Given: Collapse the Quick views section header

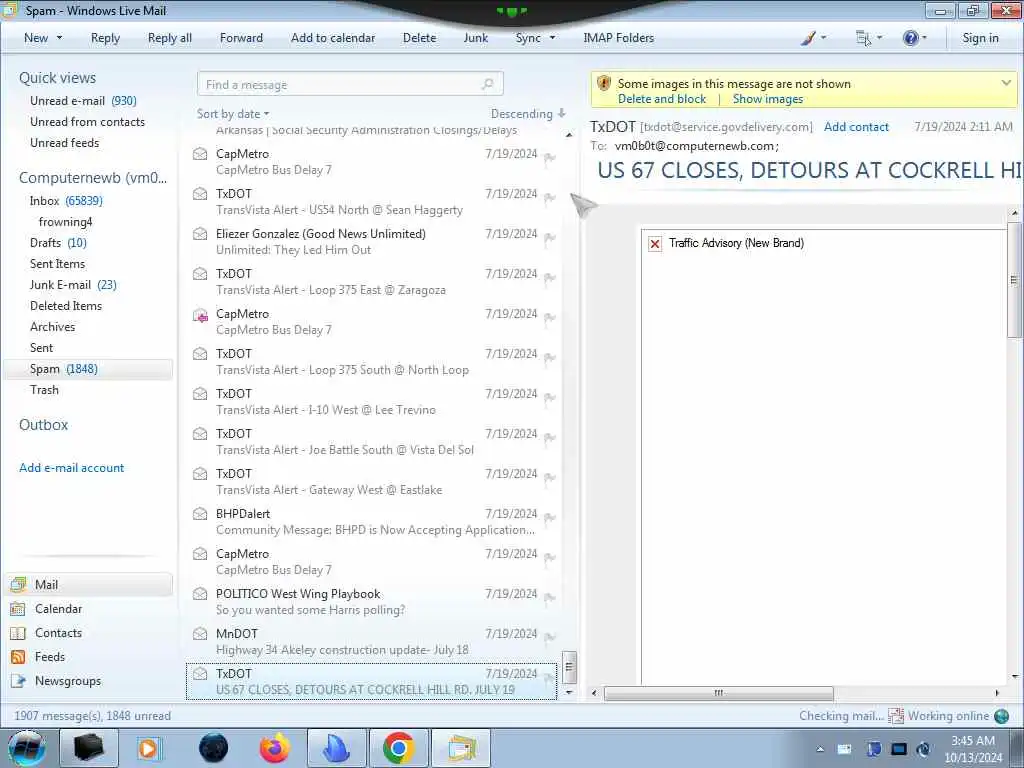Looking at the screenshot, I should point(57,78).
